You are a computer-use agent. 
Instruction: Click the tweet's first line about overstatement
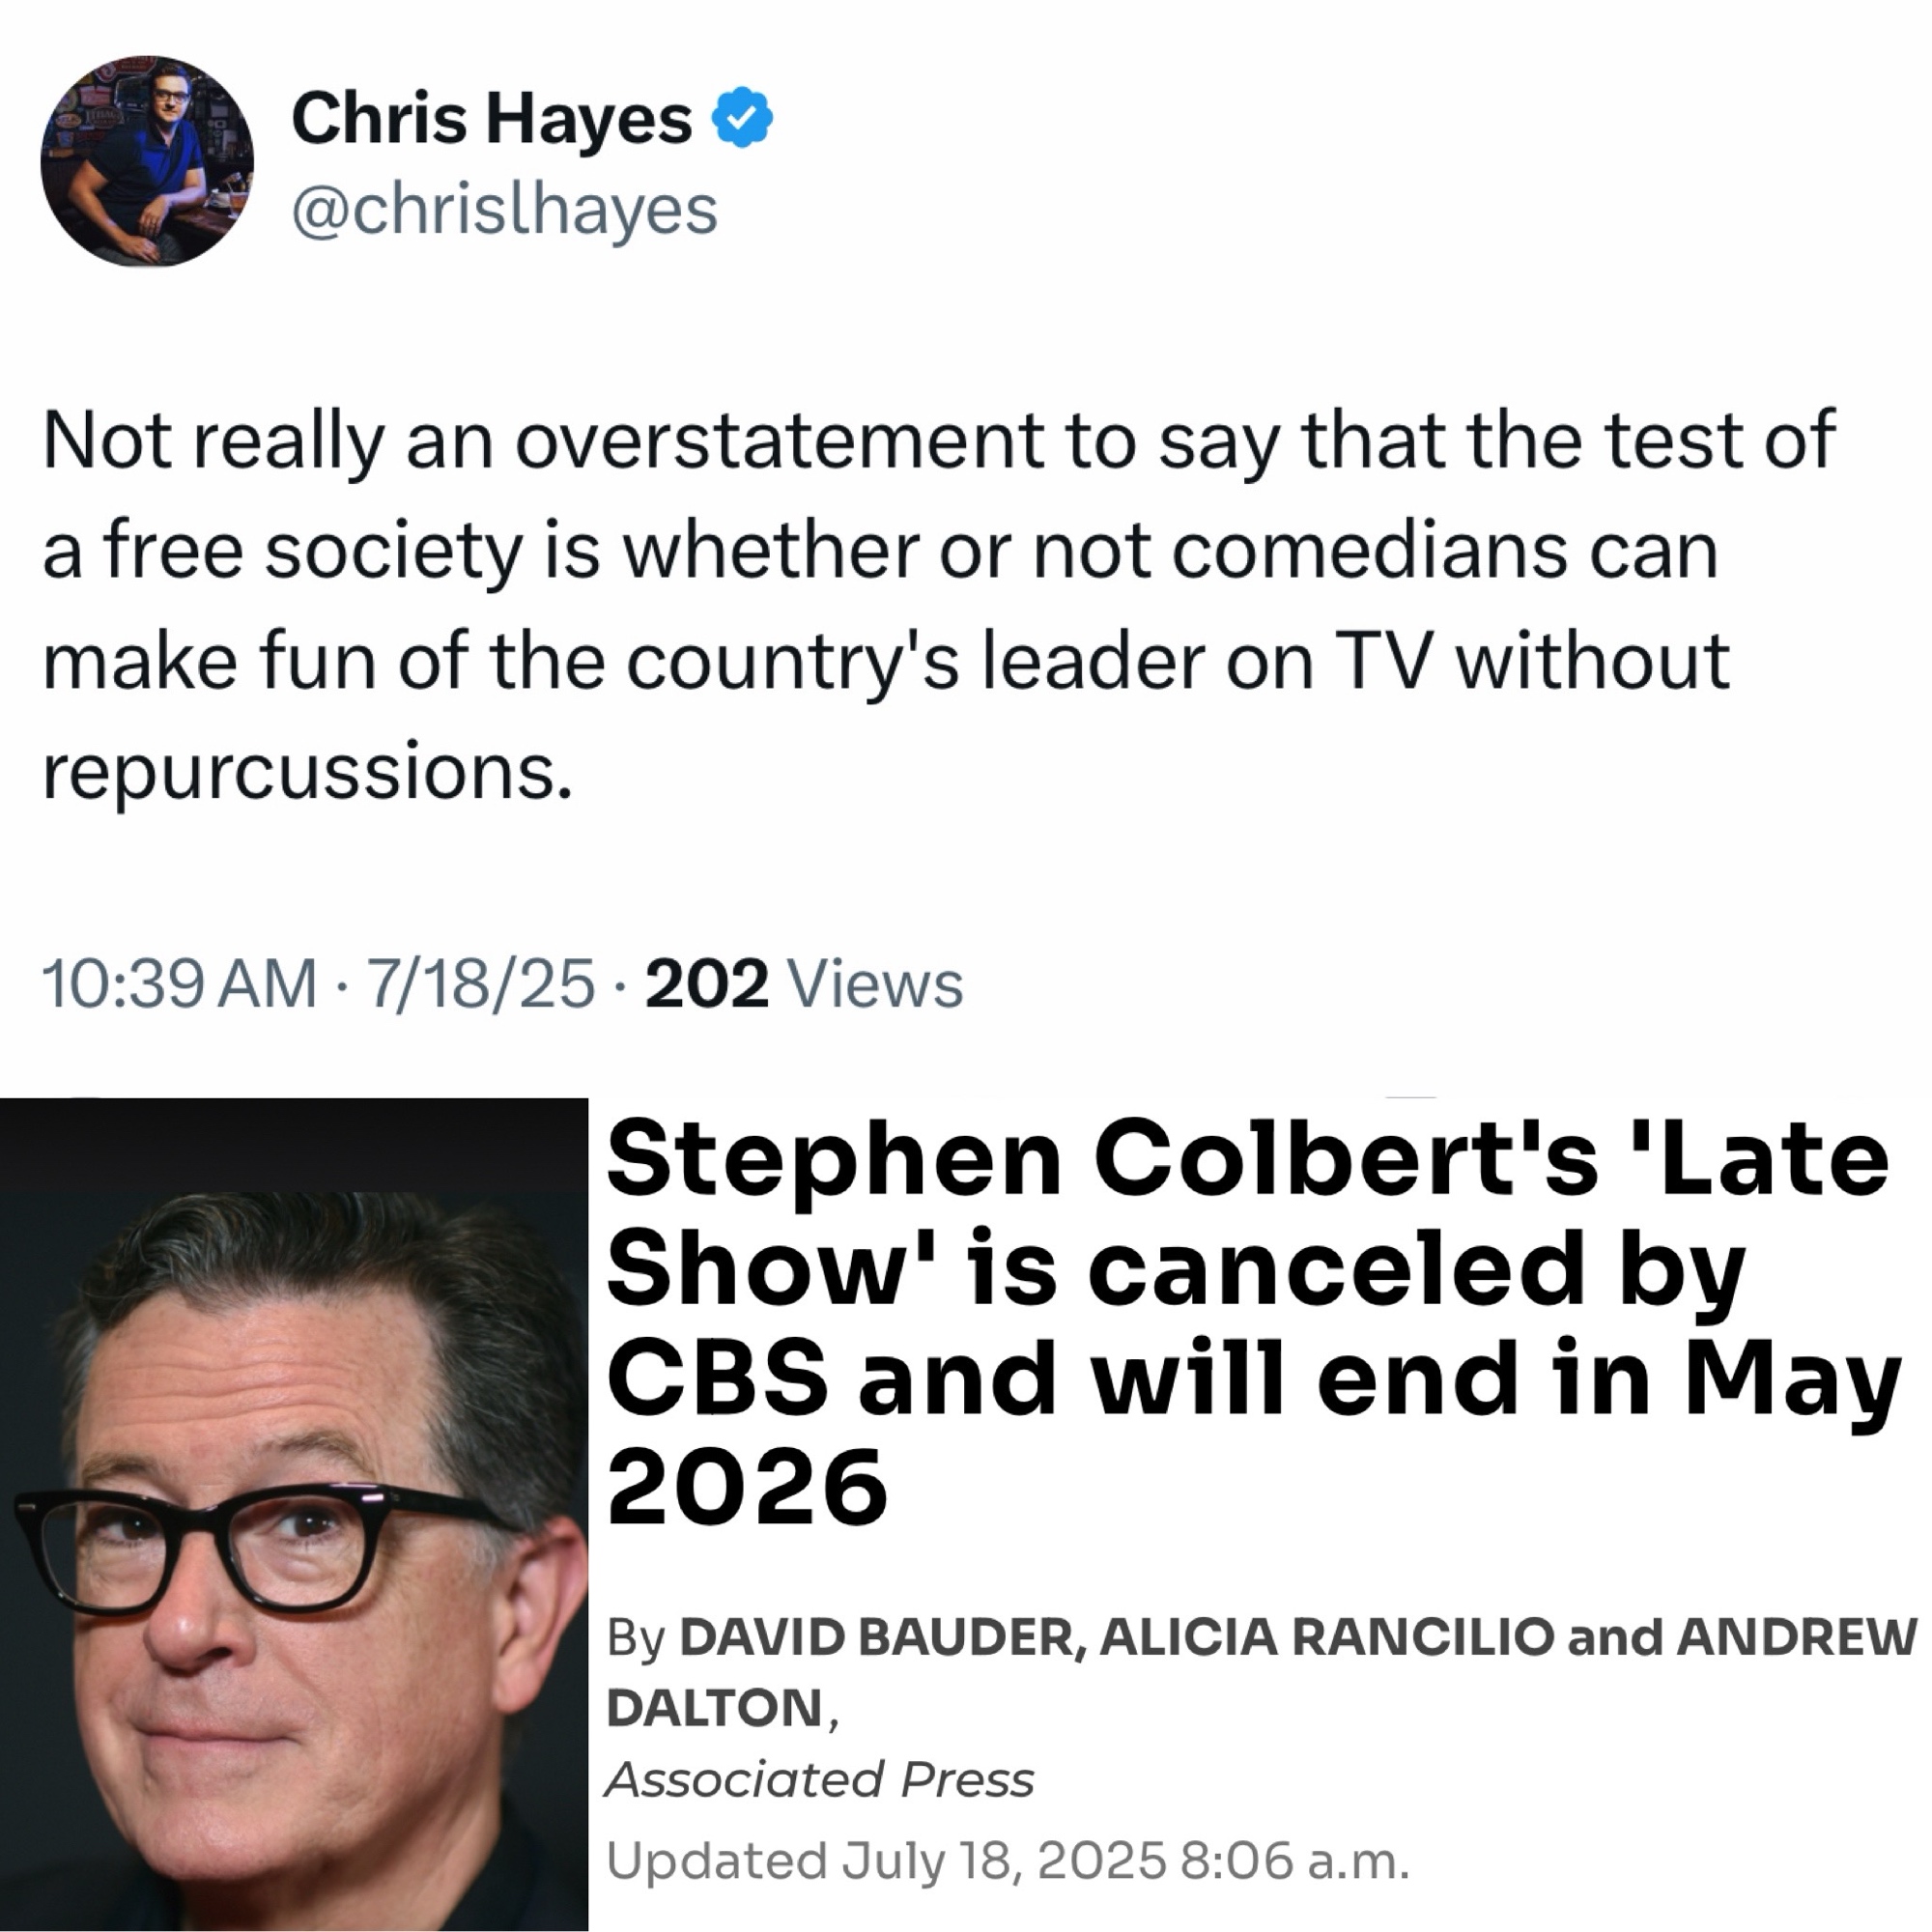point(938,440)
